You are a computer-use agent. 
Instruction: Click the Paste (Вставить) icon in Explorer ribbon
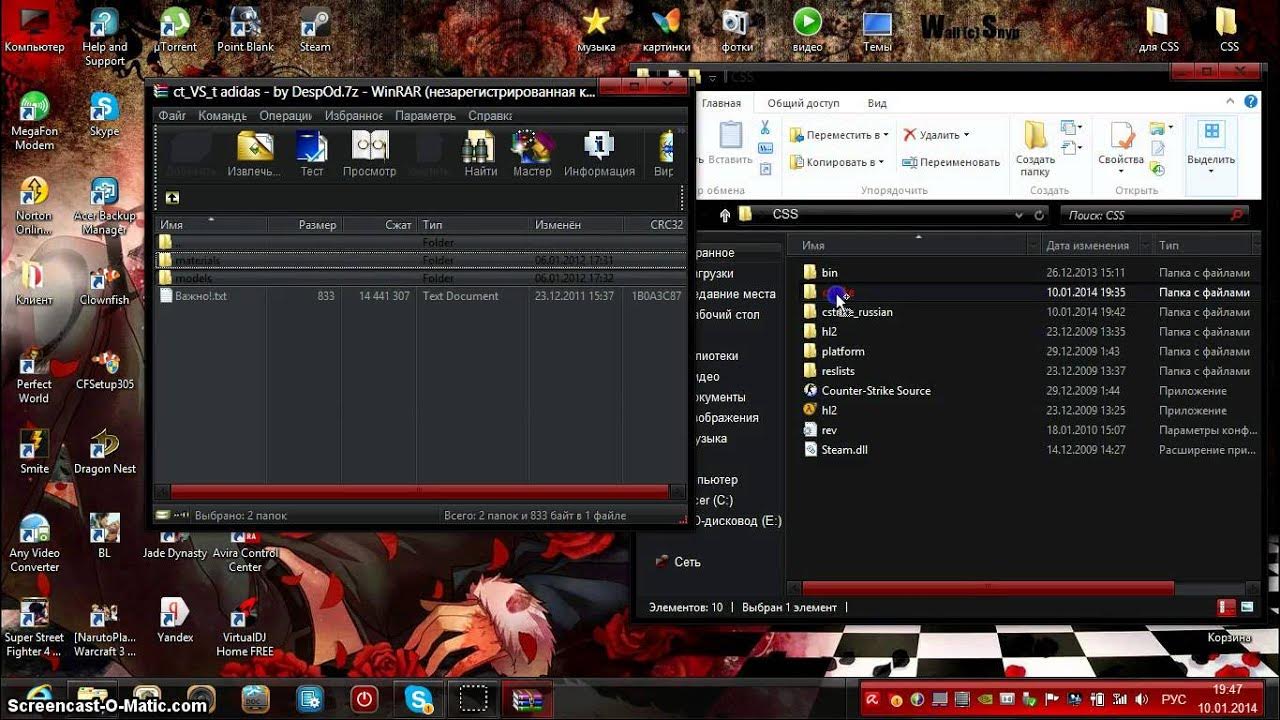pyautogui.click(x=730, y=135)
